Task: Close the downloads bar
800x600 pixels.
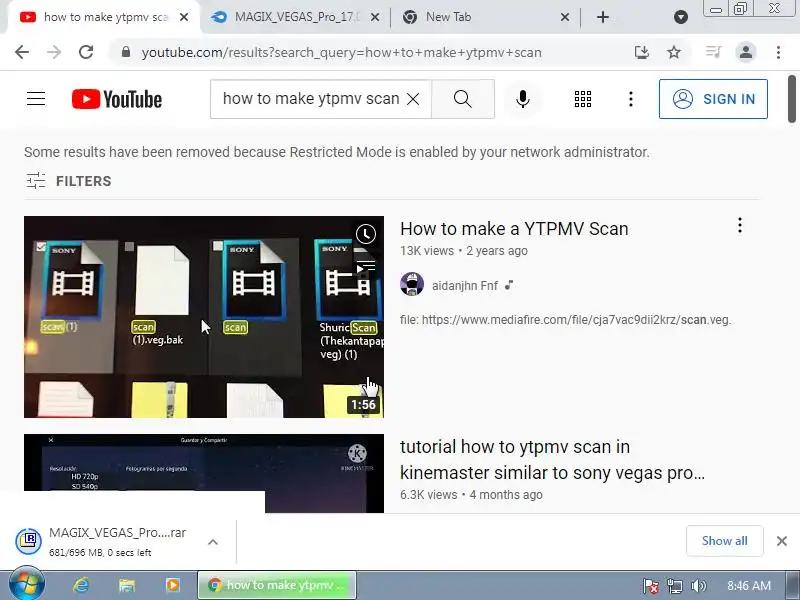Action: (782, 541)
